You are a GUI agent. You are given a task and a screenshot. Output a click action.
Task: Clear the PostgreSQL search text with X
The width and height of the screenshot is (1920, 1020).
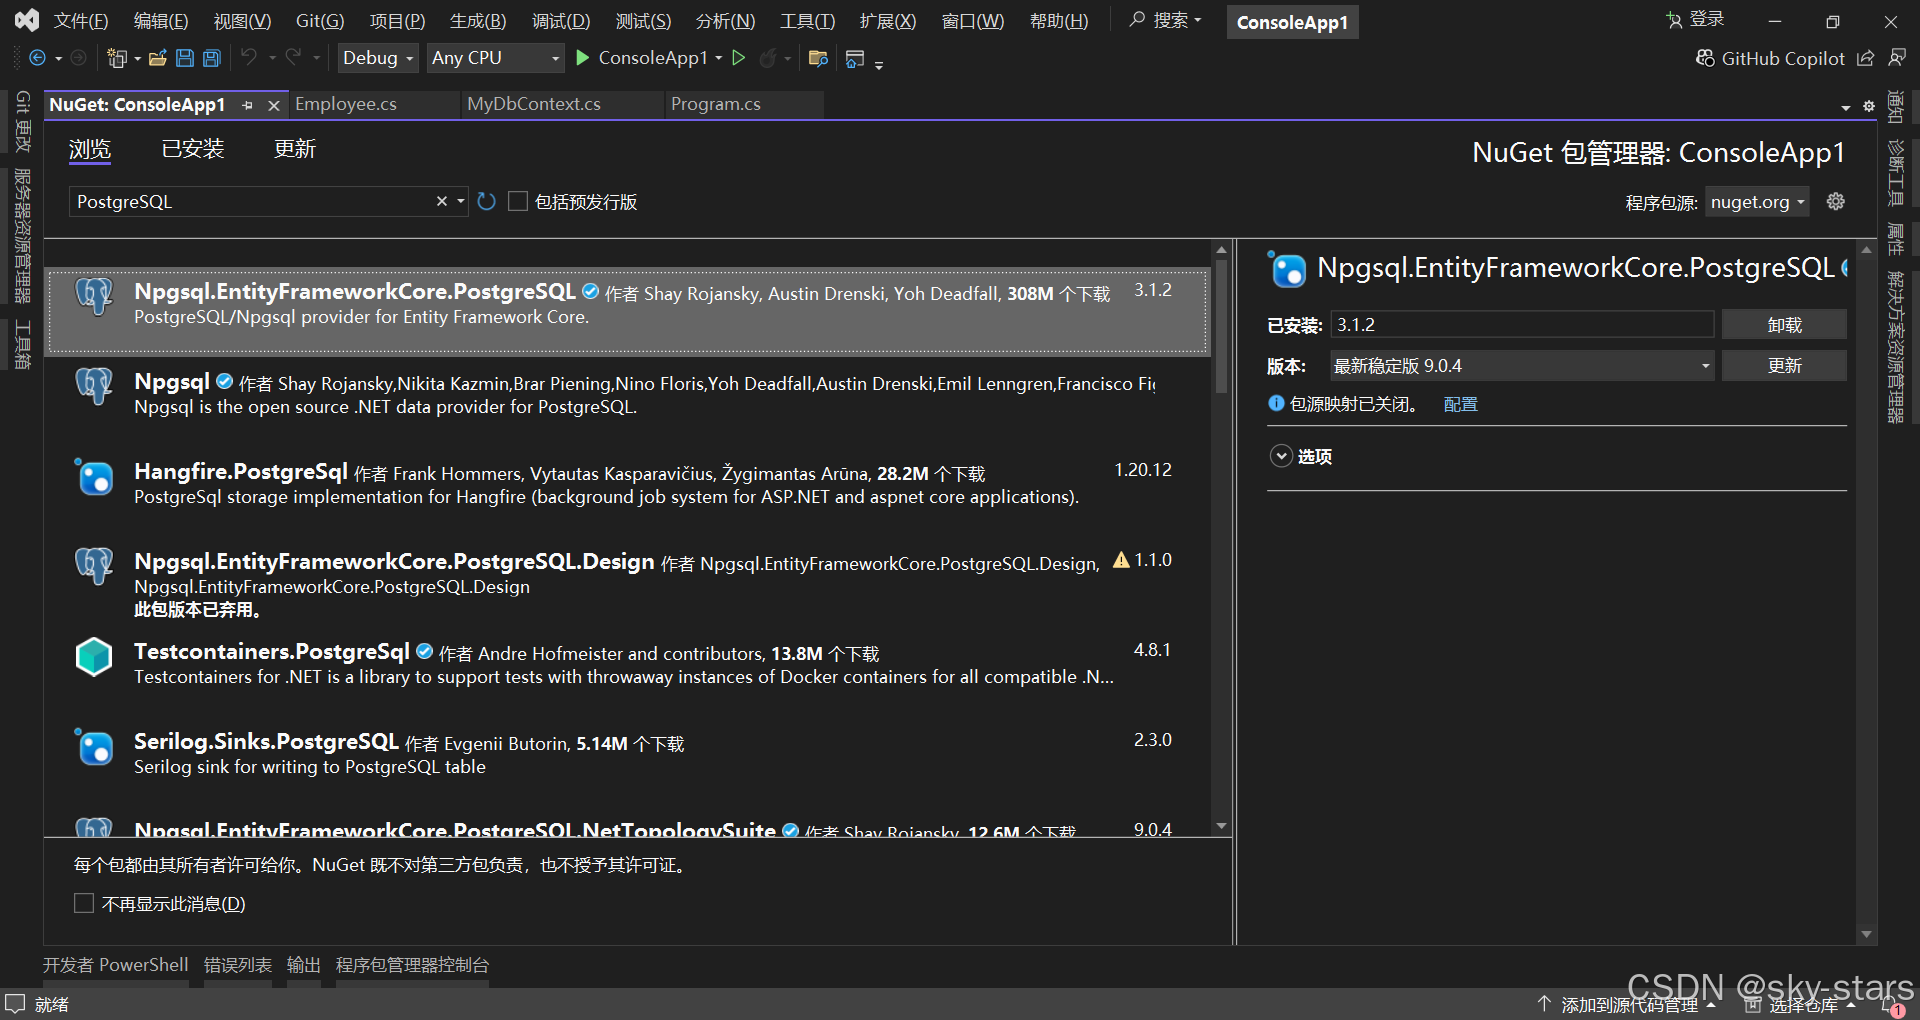pos(442,201)
